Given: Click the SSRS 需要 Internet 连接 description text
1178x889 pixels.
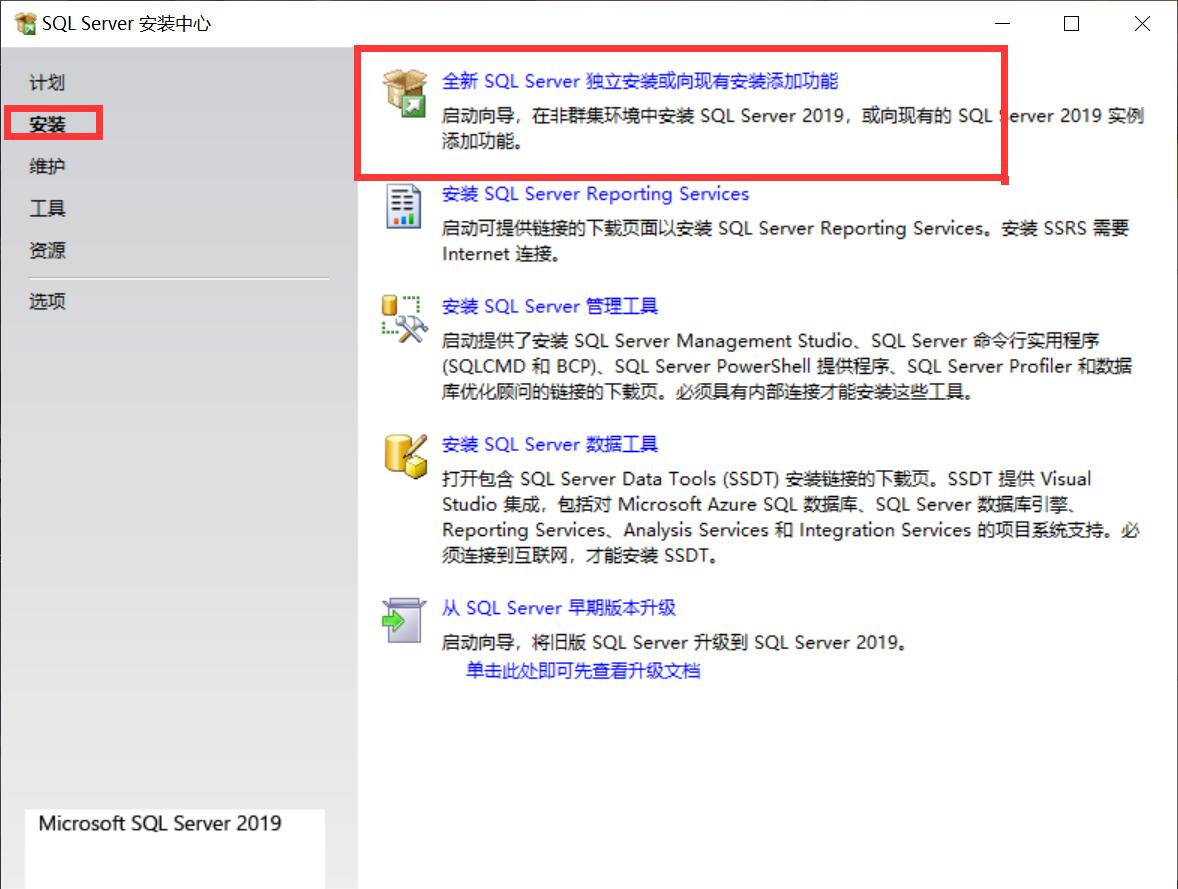Looking at the screenshot, I should coord(785,240).
